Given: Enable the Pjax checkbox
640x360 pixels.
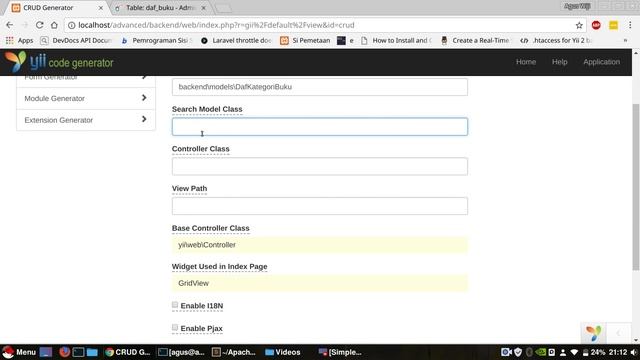Looking at the screenshot, I should pos(175,327).
